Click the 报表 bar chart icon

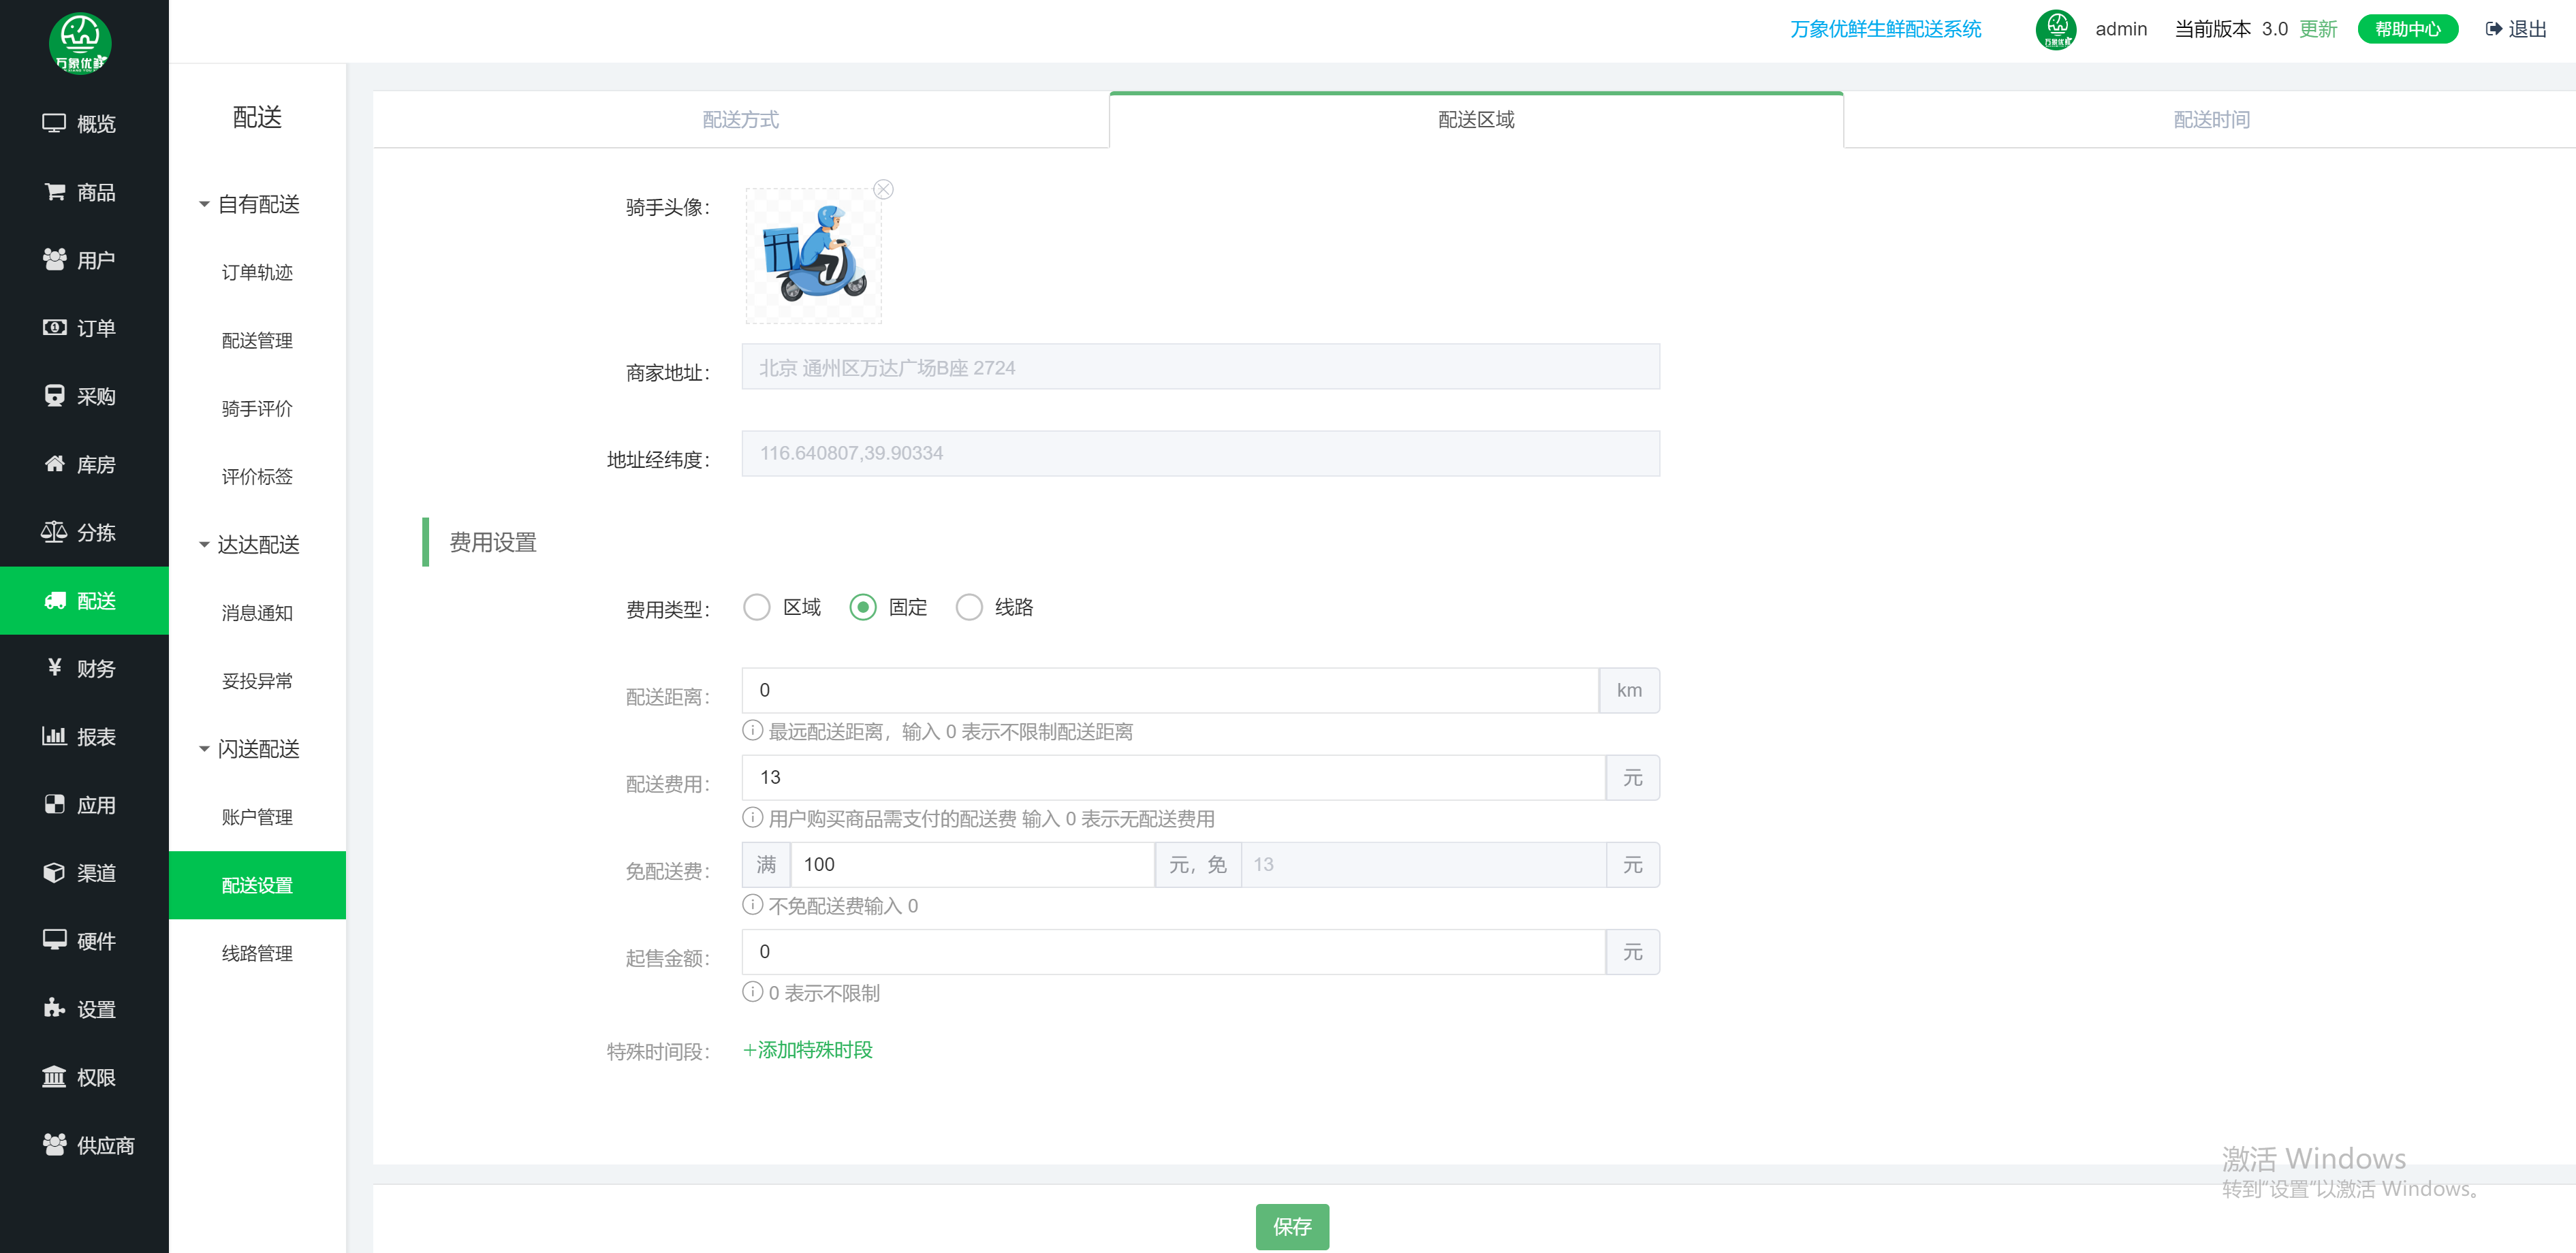tap(54, 737)
